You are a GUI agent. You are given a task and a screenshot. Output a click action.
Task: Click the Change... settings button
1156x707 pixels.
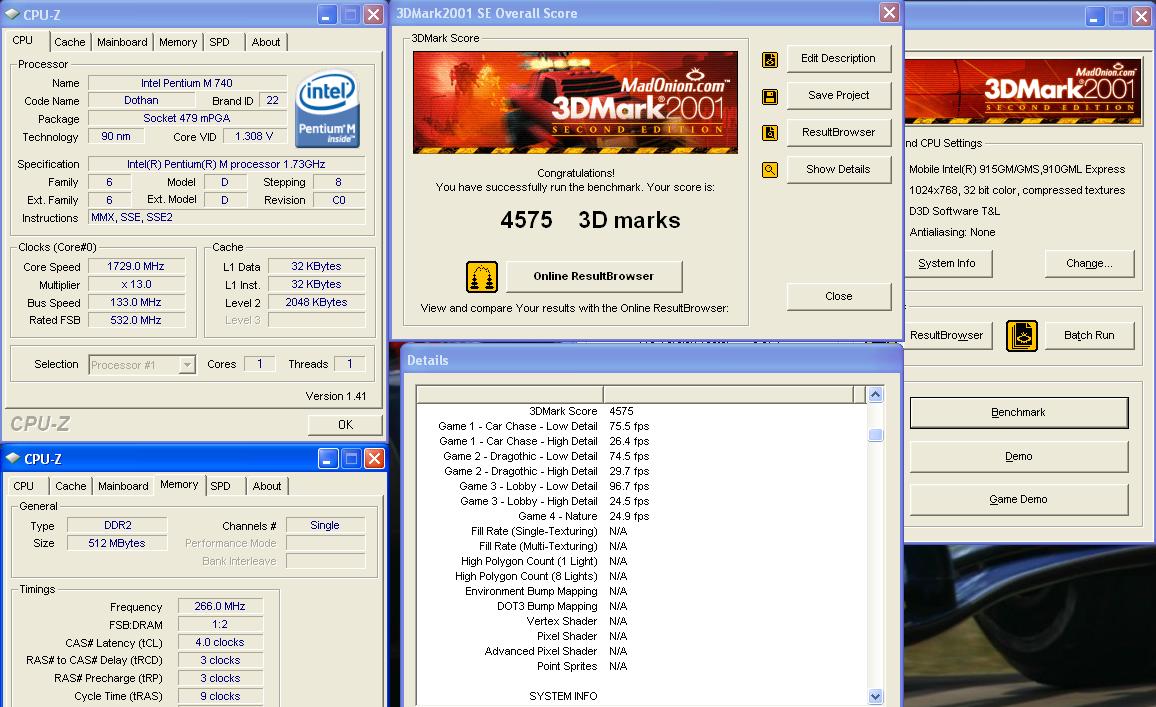(x=1089, y=263)
